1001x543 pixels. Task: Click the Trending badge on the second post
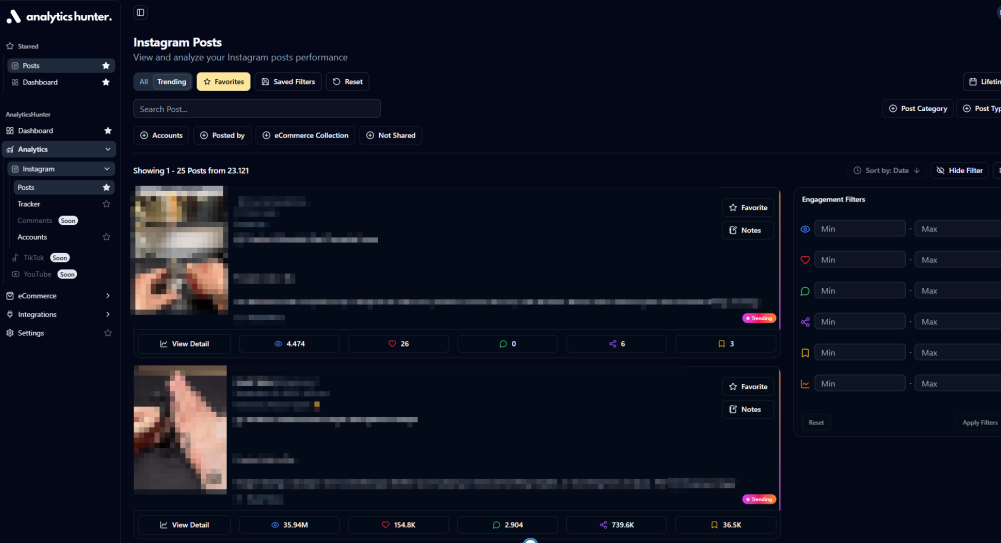758,499
